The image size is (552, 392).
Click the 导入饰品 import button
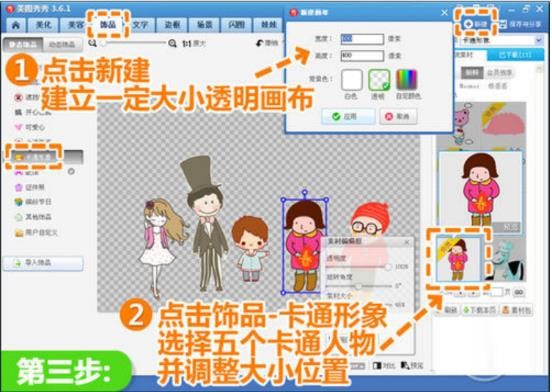coord(43,263)
